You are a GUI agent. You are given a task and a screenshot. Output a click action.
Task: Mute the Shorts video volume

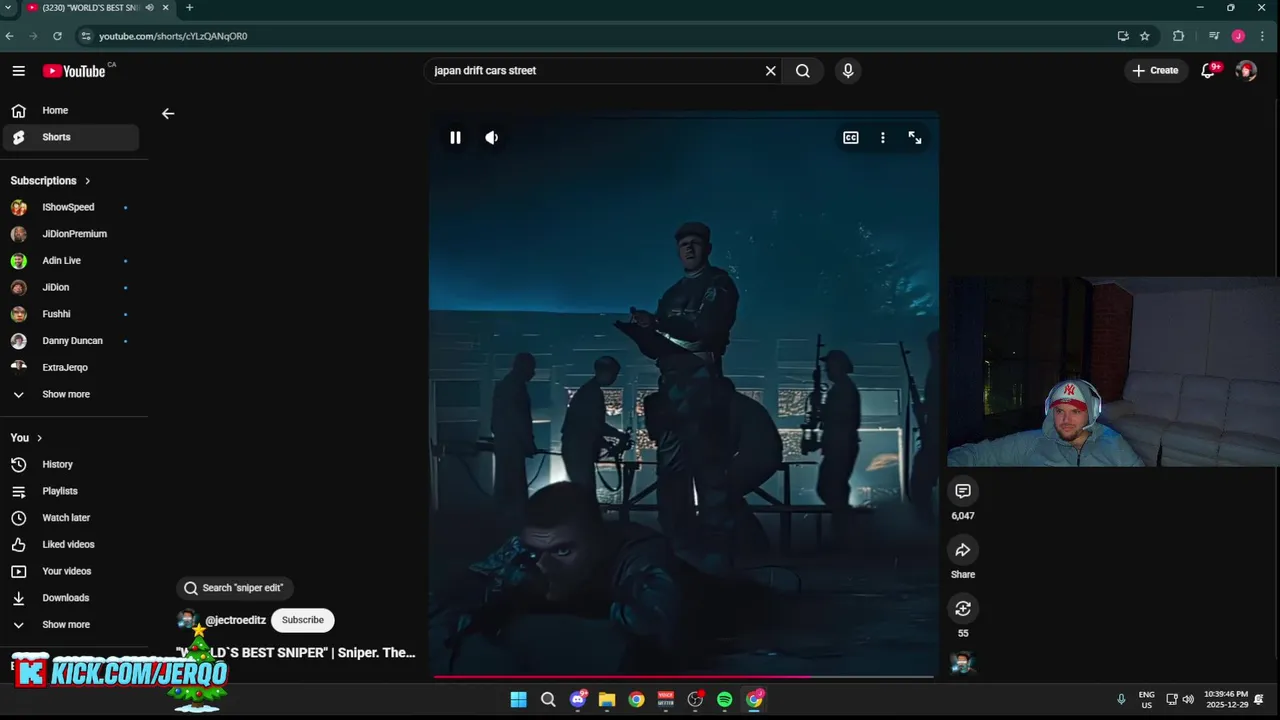coord(491,138)
